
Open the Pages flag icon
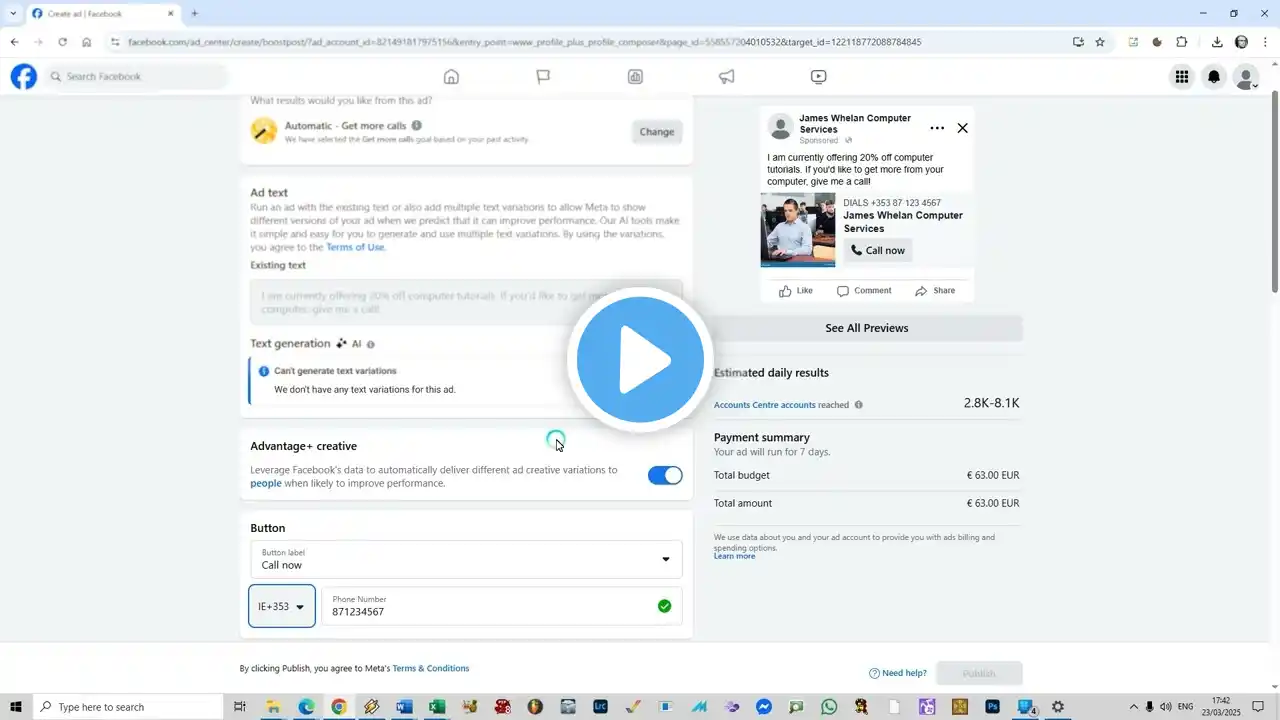point(543,77)
